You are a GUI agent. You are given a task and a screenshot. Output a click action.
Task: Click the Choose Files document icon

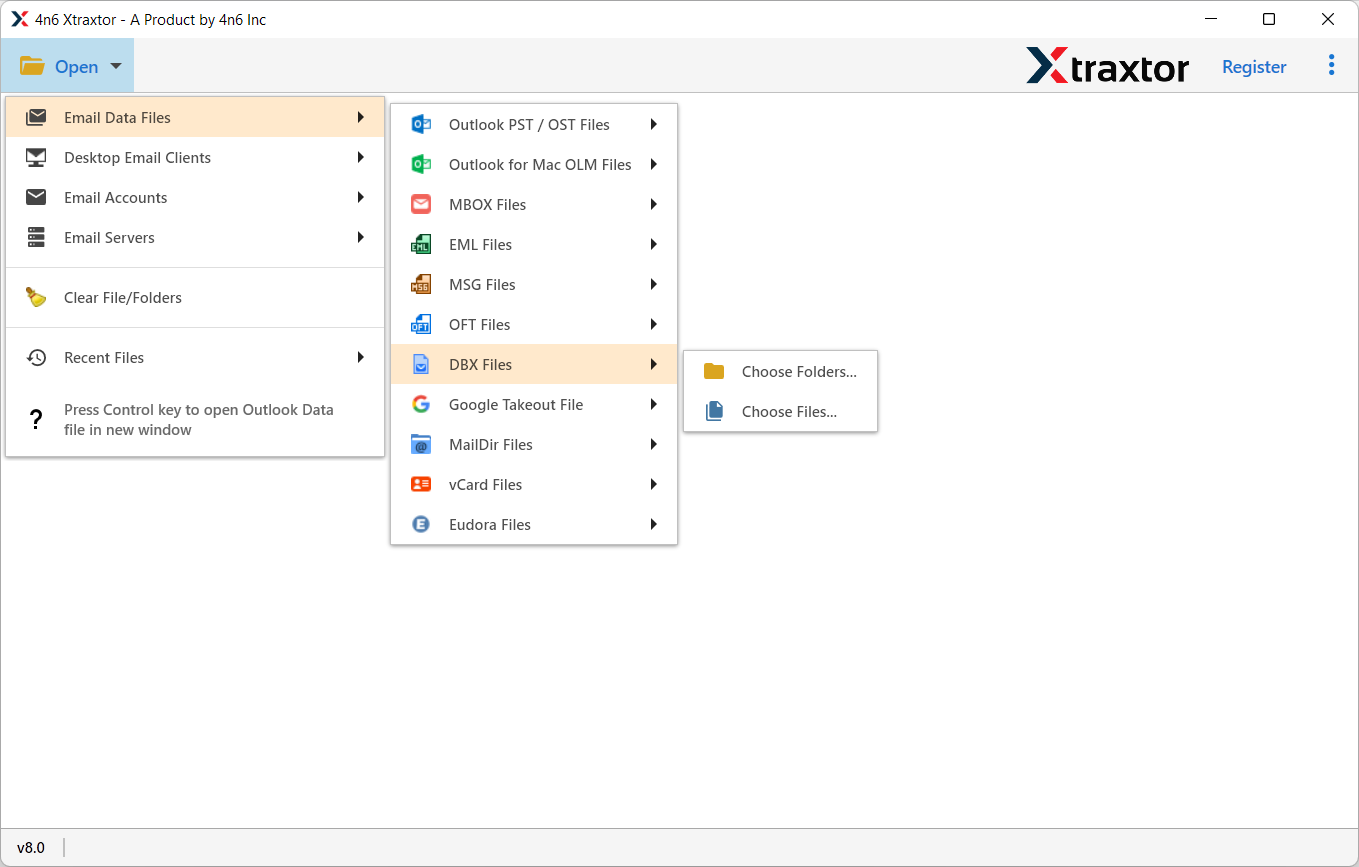(x=714, y=411)
